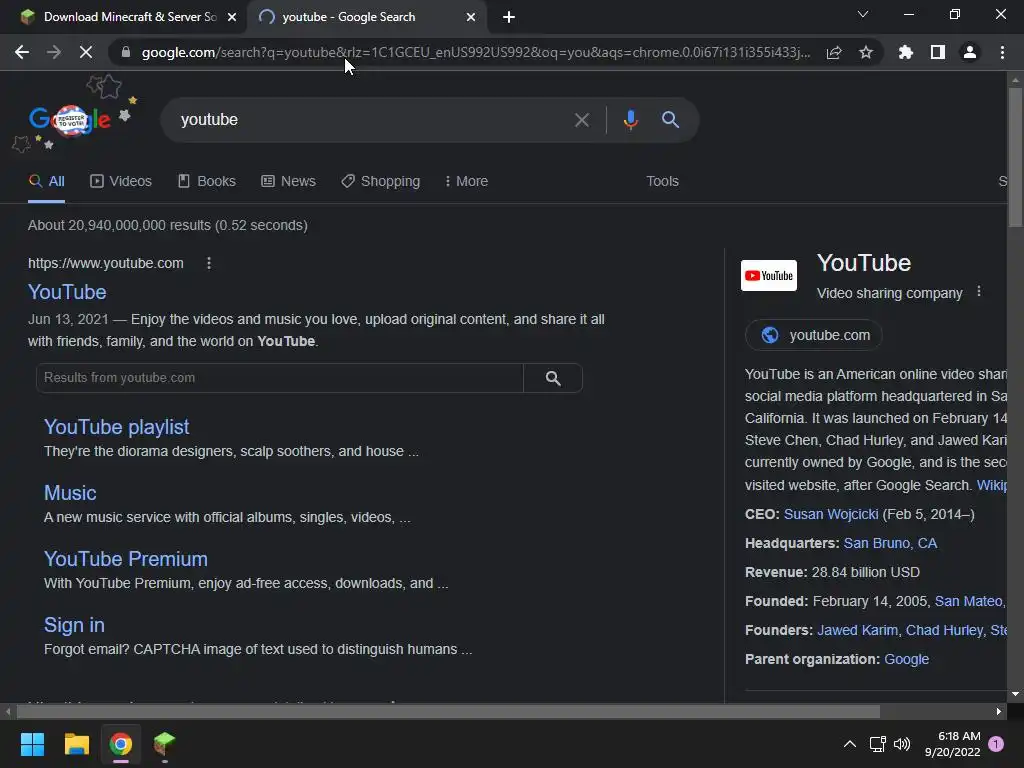Open knowledge panel more options dots
Image resolution: width=1024 pixels, height=768 pixels.
pyautogui.click(x=978, y=292)
